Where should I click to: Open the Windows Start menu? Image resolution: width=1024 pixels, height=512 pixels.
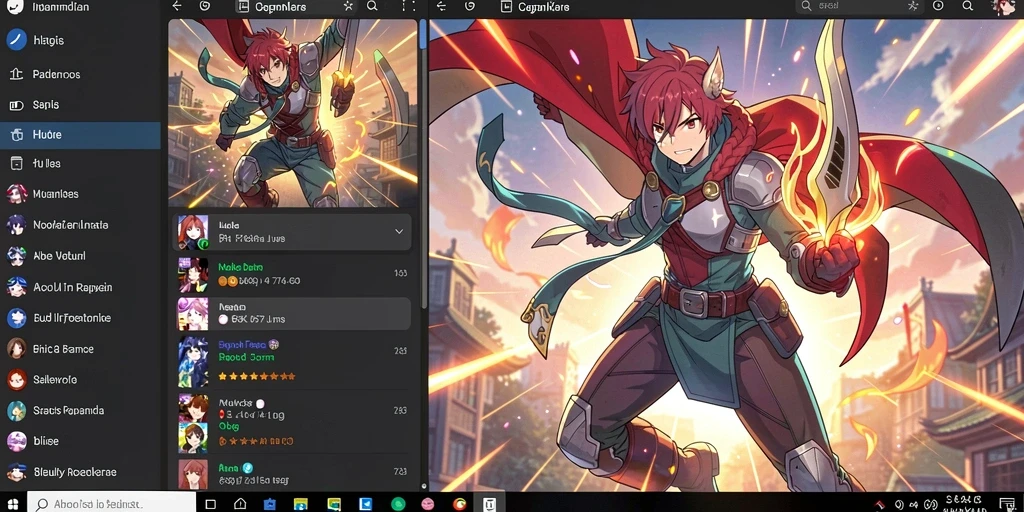click(12, 504)
